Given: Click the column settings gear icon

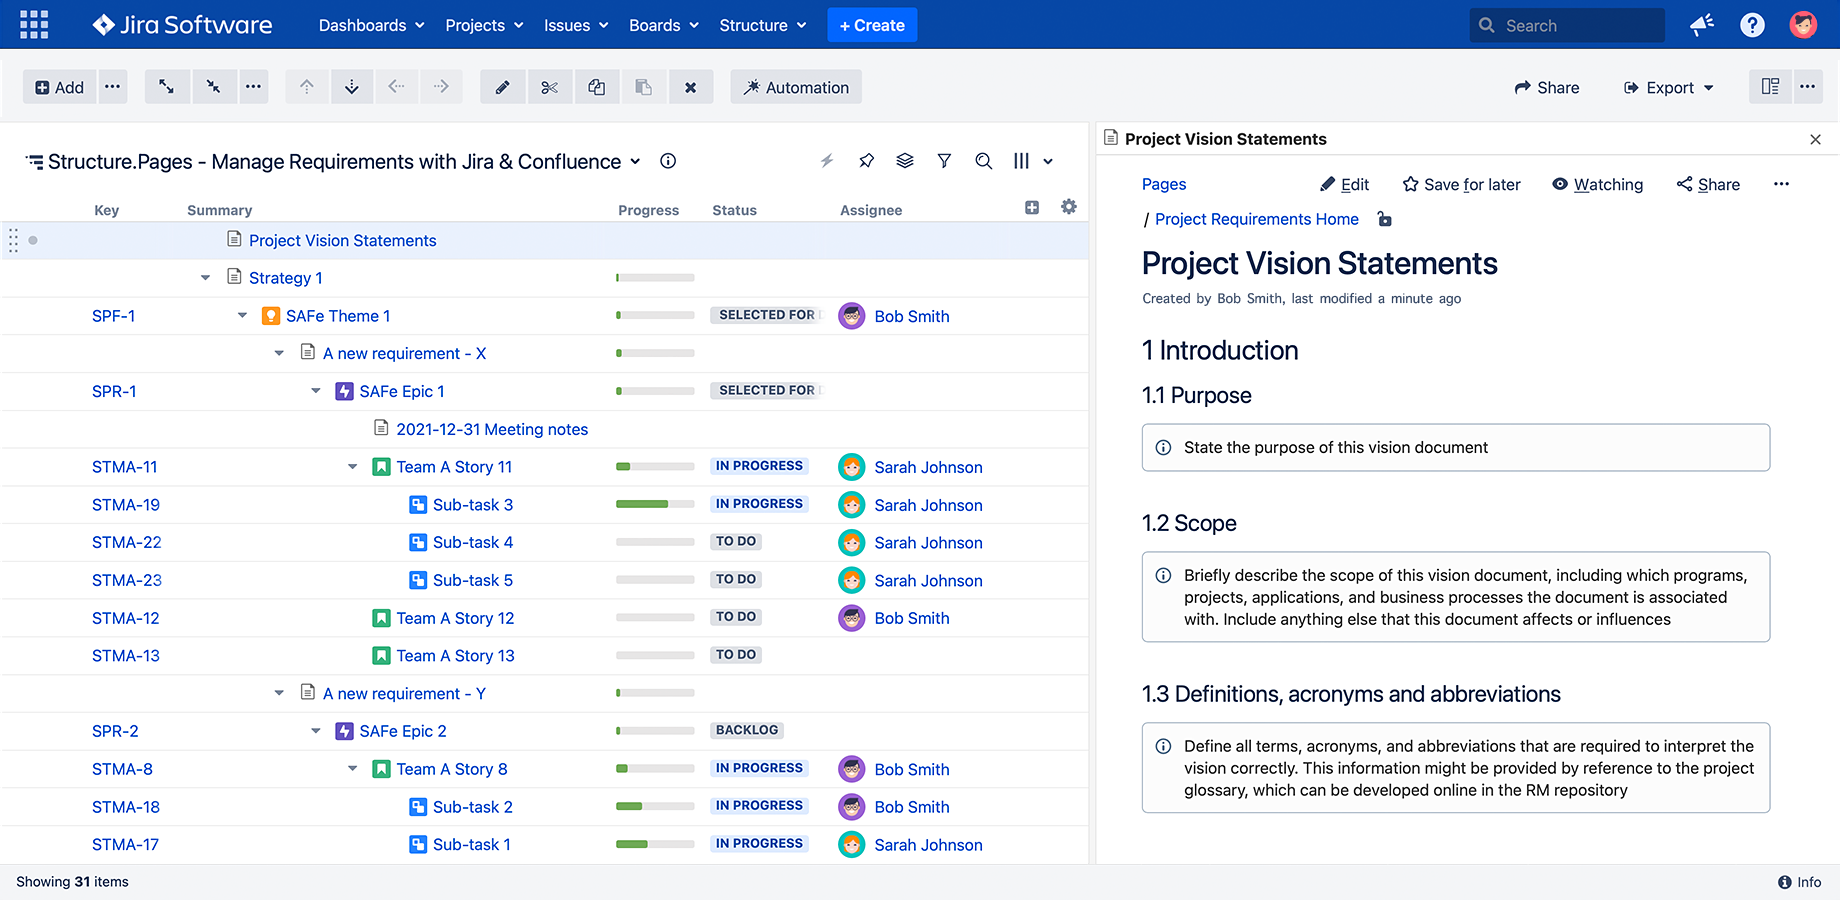Looking at the screenshot, I should (x=1069, y=207).
